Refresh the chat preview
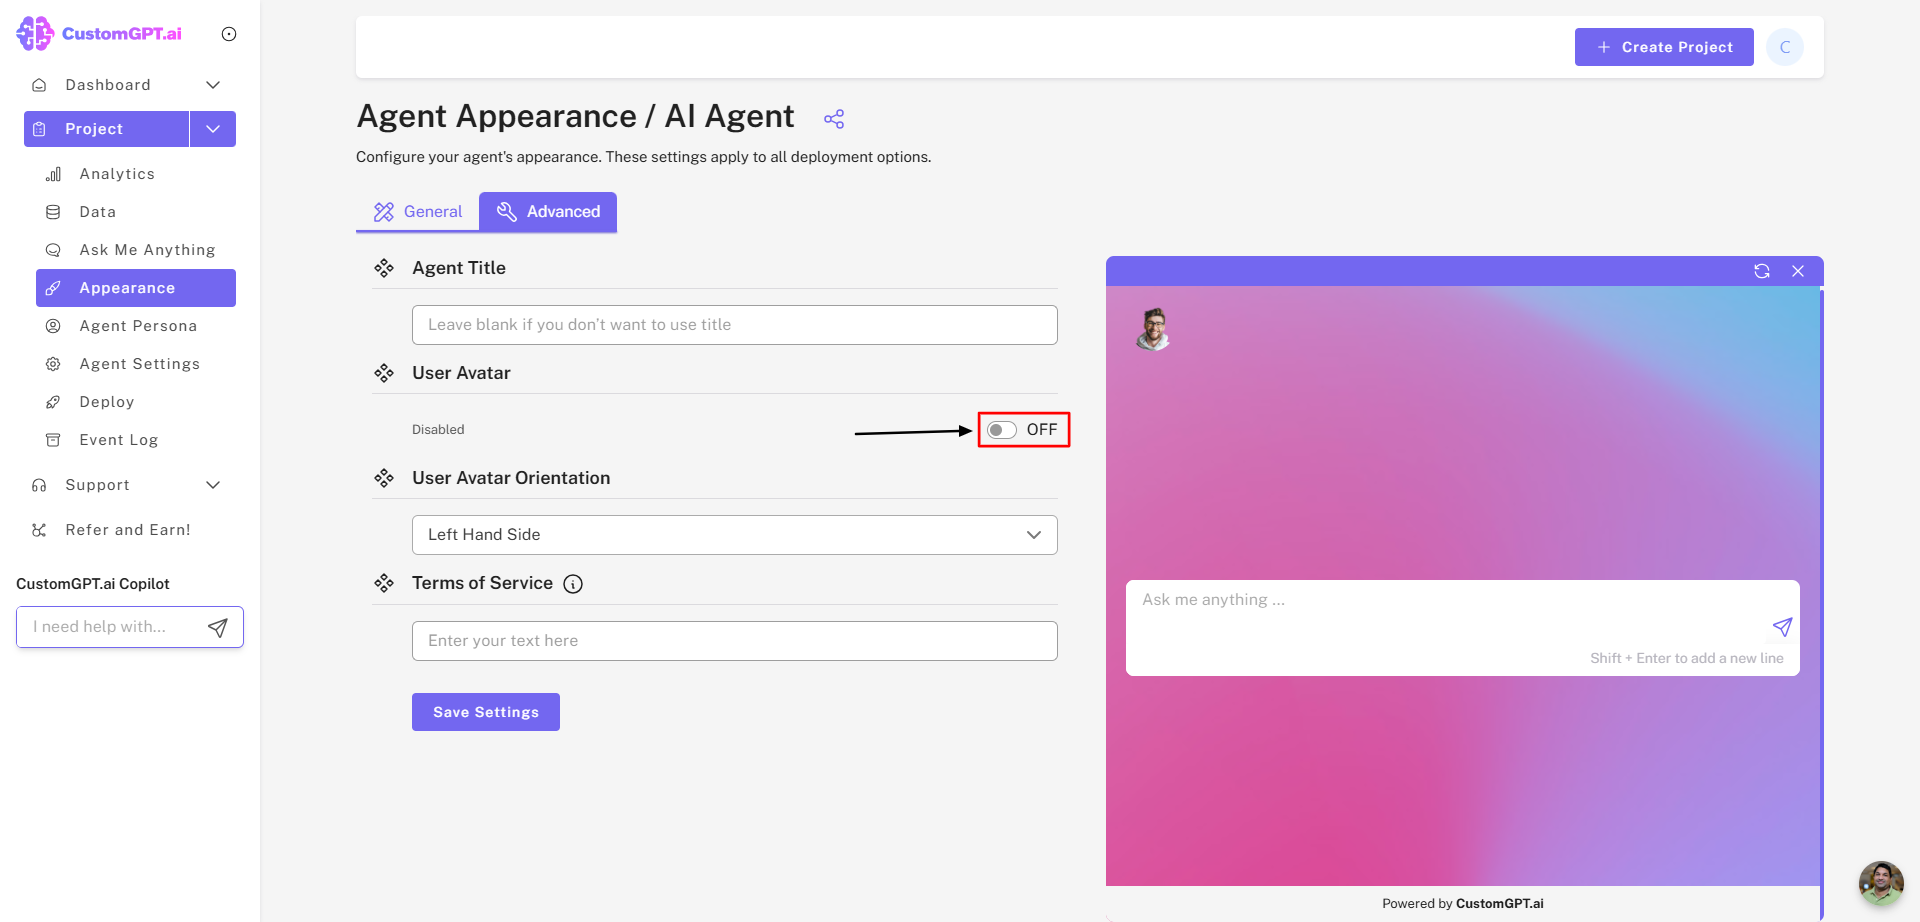 point(1762,271)
